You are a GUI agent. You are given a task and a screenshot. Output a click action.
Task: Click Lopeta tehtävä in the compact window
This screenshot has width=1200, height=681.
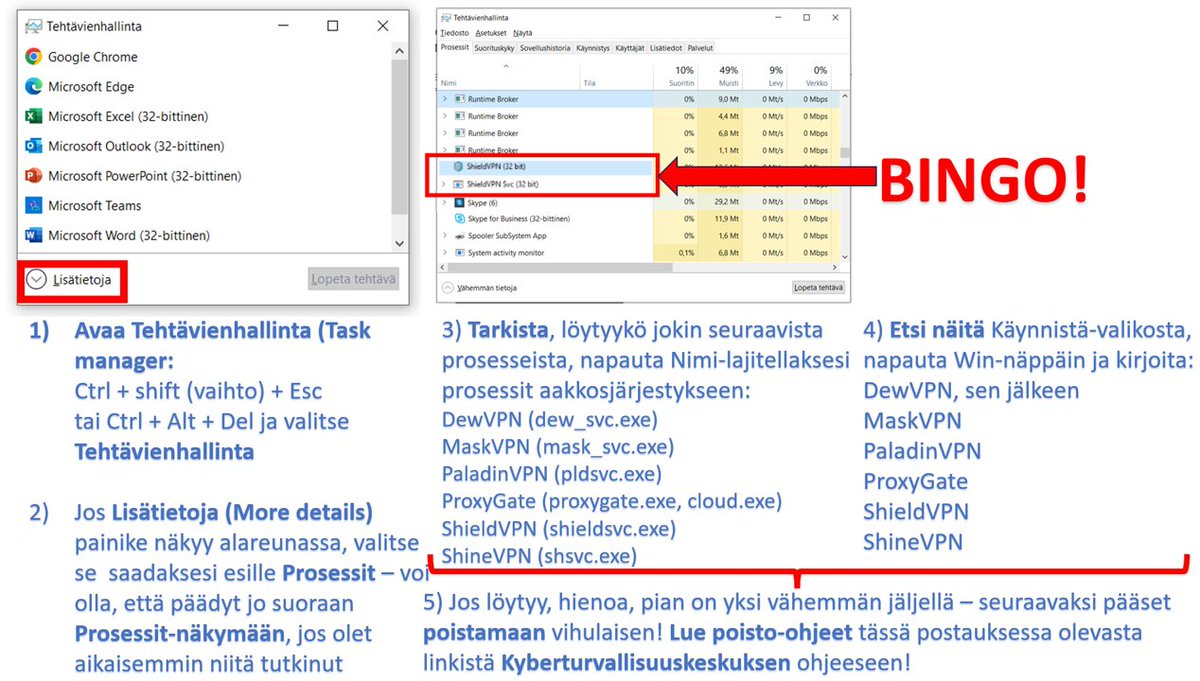pyautogui.click(x=354, y=280)
